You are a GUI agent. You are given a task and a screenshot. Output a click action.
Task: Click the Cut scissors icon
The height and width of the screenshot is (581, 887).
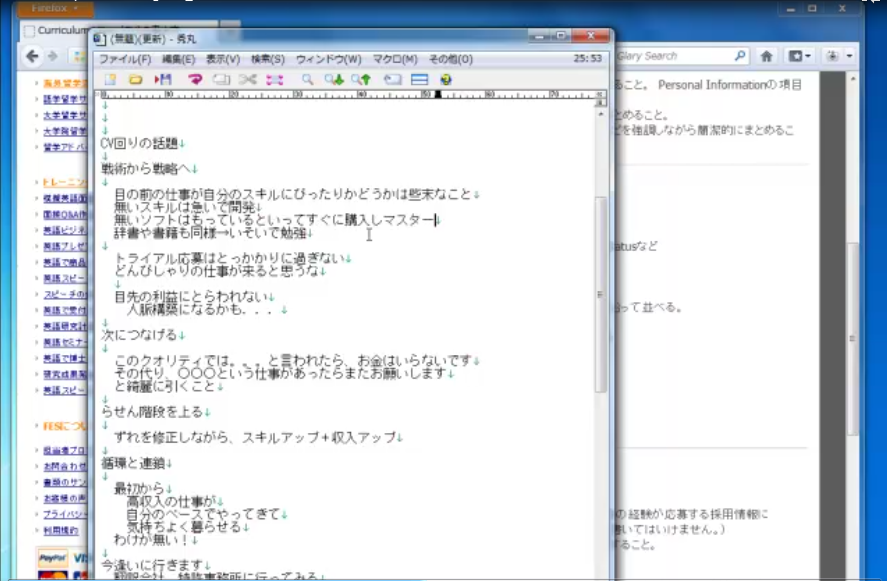(x=247, y=80)
